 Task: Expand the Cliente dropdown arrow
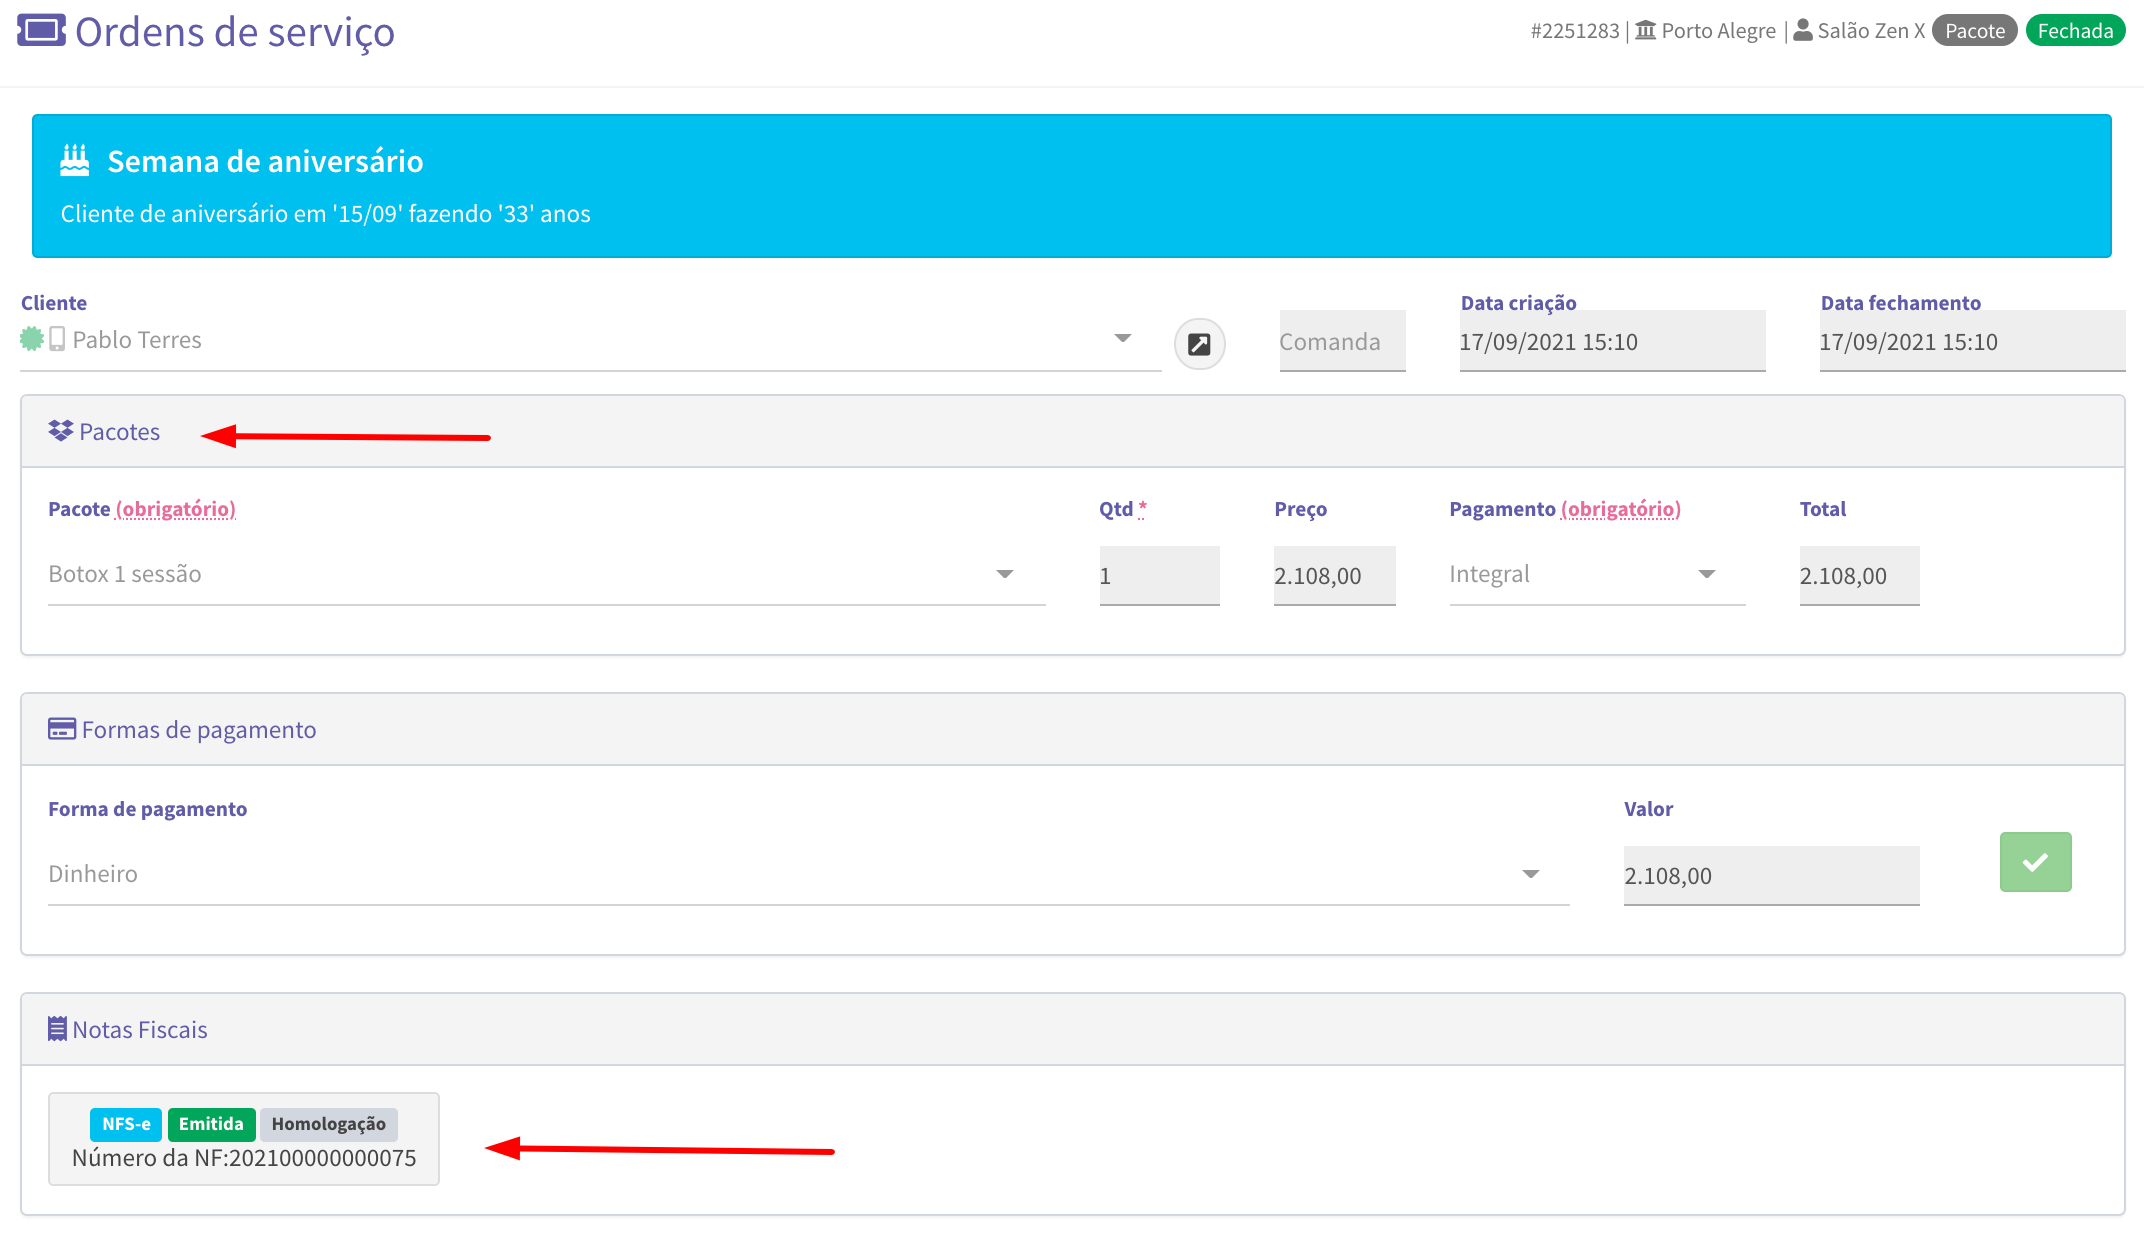tap(1122, 338)
